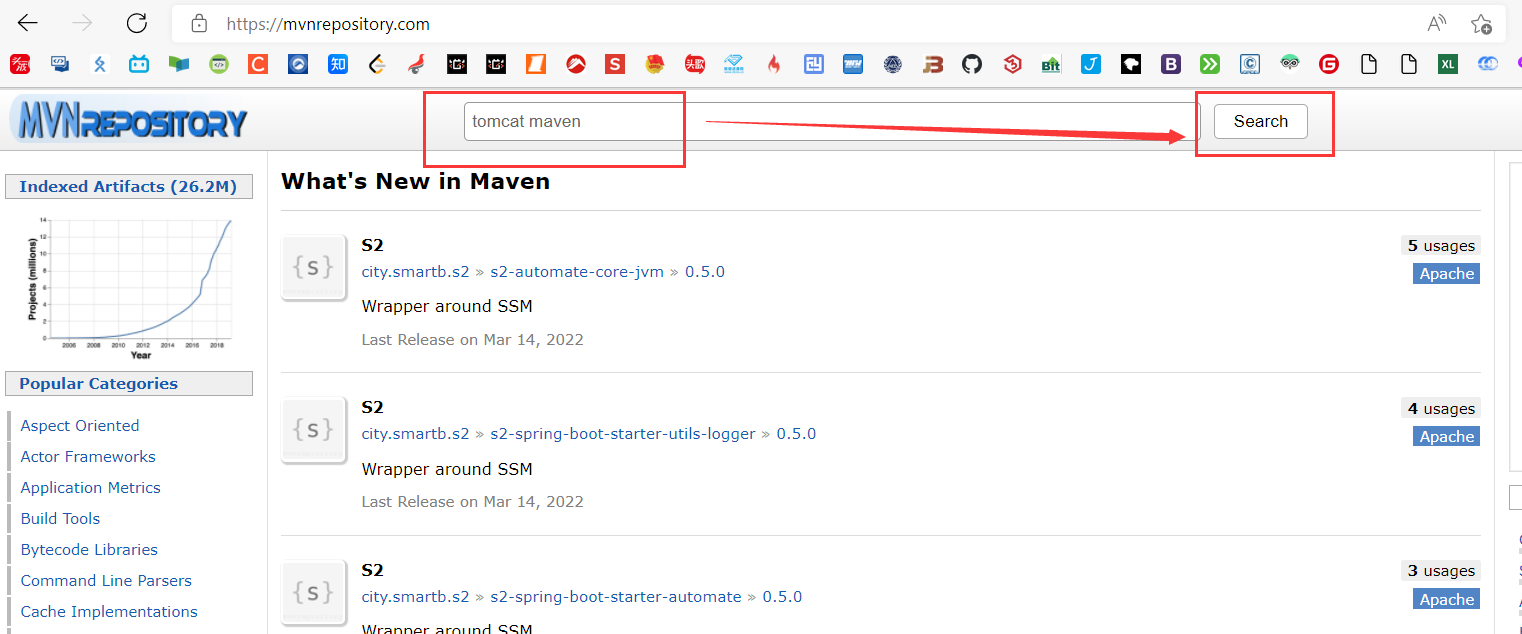Open the green open-book bookmark icon
The image size is (1522, 634).
[x=179, y=64]
